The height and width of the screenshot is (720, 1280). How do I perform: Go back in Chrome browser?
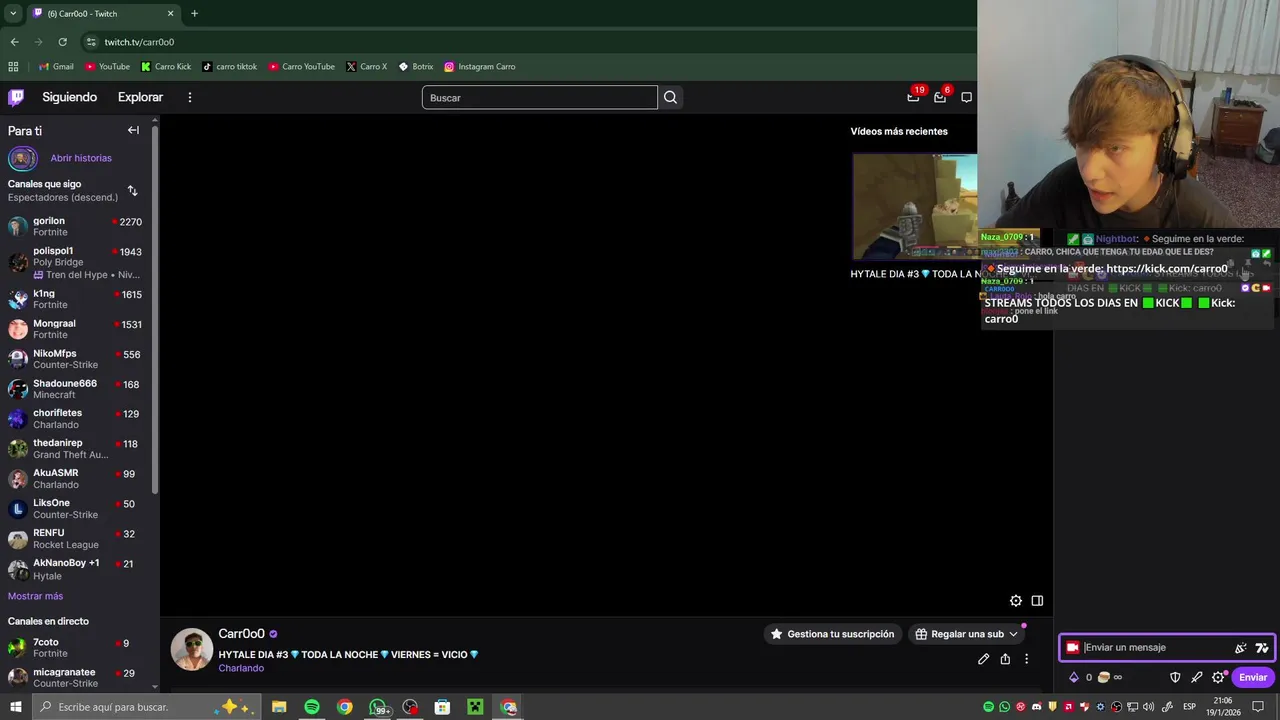click(14, 42)
